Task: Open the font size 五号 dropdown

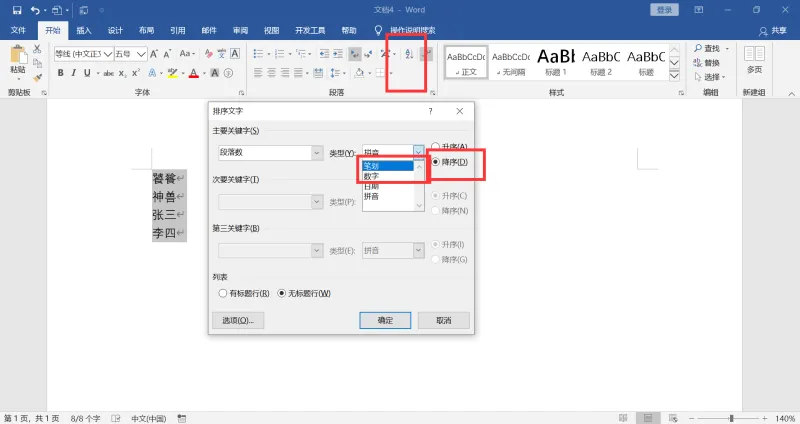Action: coord(141,54)
